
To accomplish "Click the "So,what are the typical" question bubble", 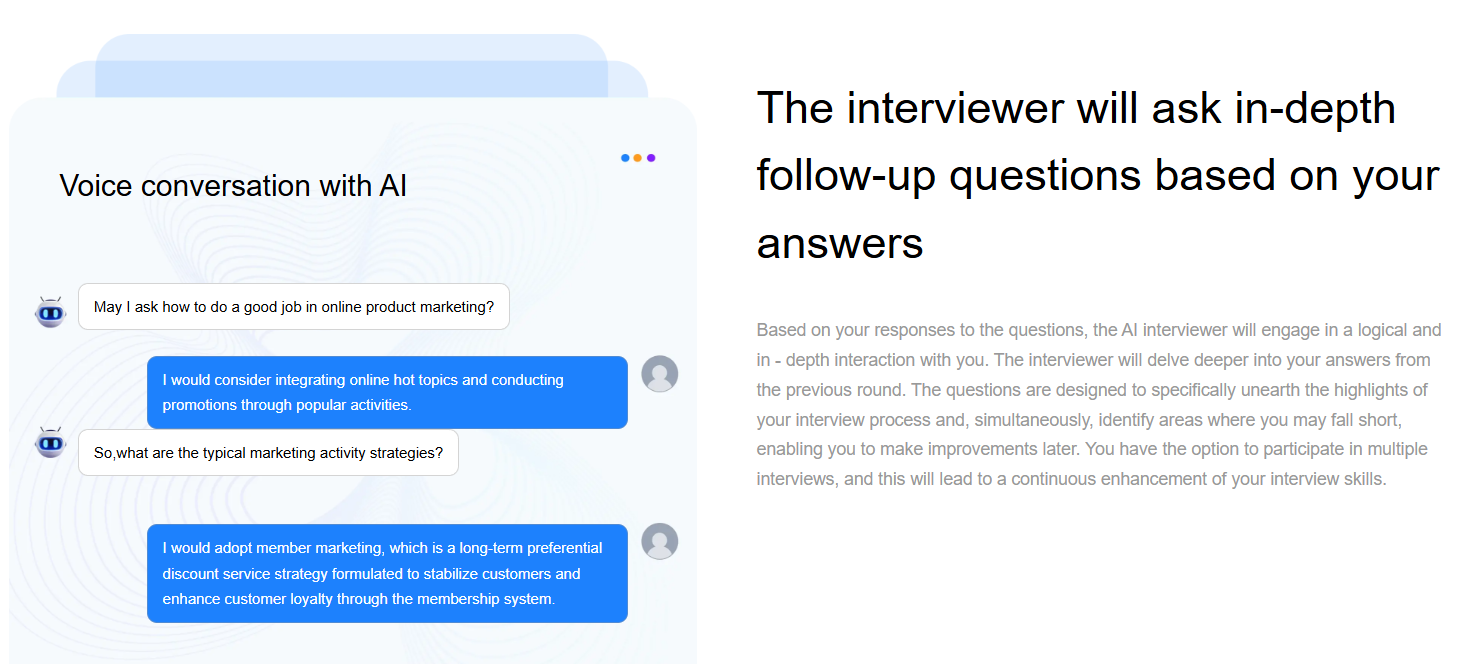I will 268,453.
